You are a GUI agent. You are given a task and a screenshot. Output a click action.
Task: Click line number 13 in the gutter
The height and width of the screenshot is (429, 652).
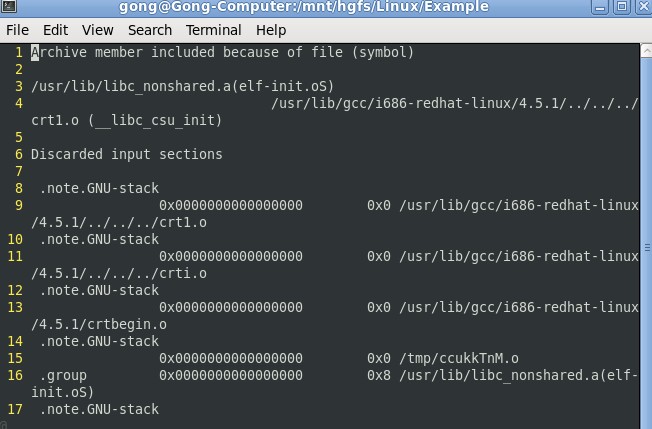[14, 307]
